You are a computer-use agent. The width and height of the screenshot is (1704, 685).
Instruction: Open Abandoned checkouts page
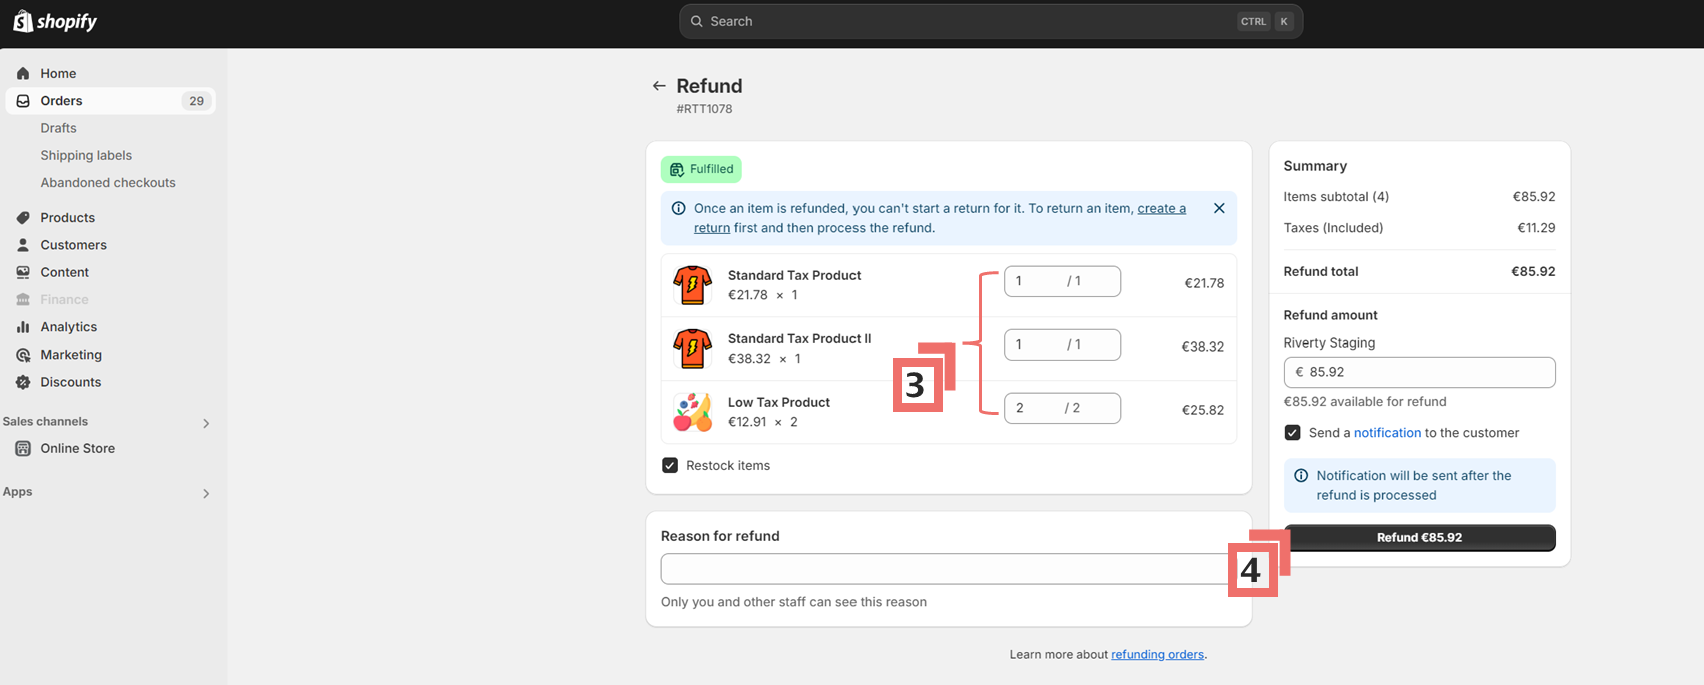pos(107,182)
